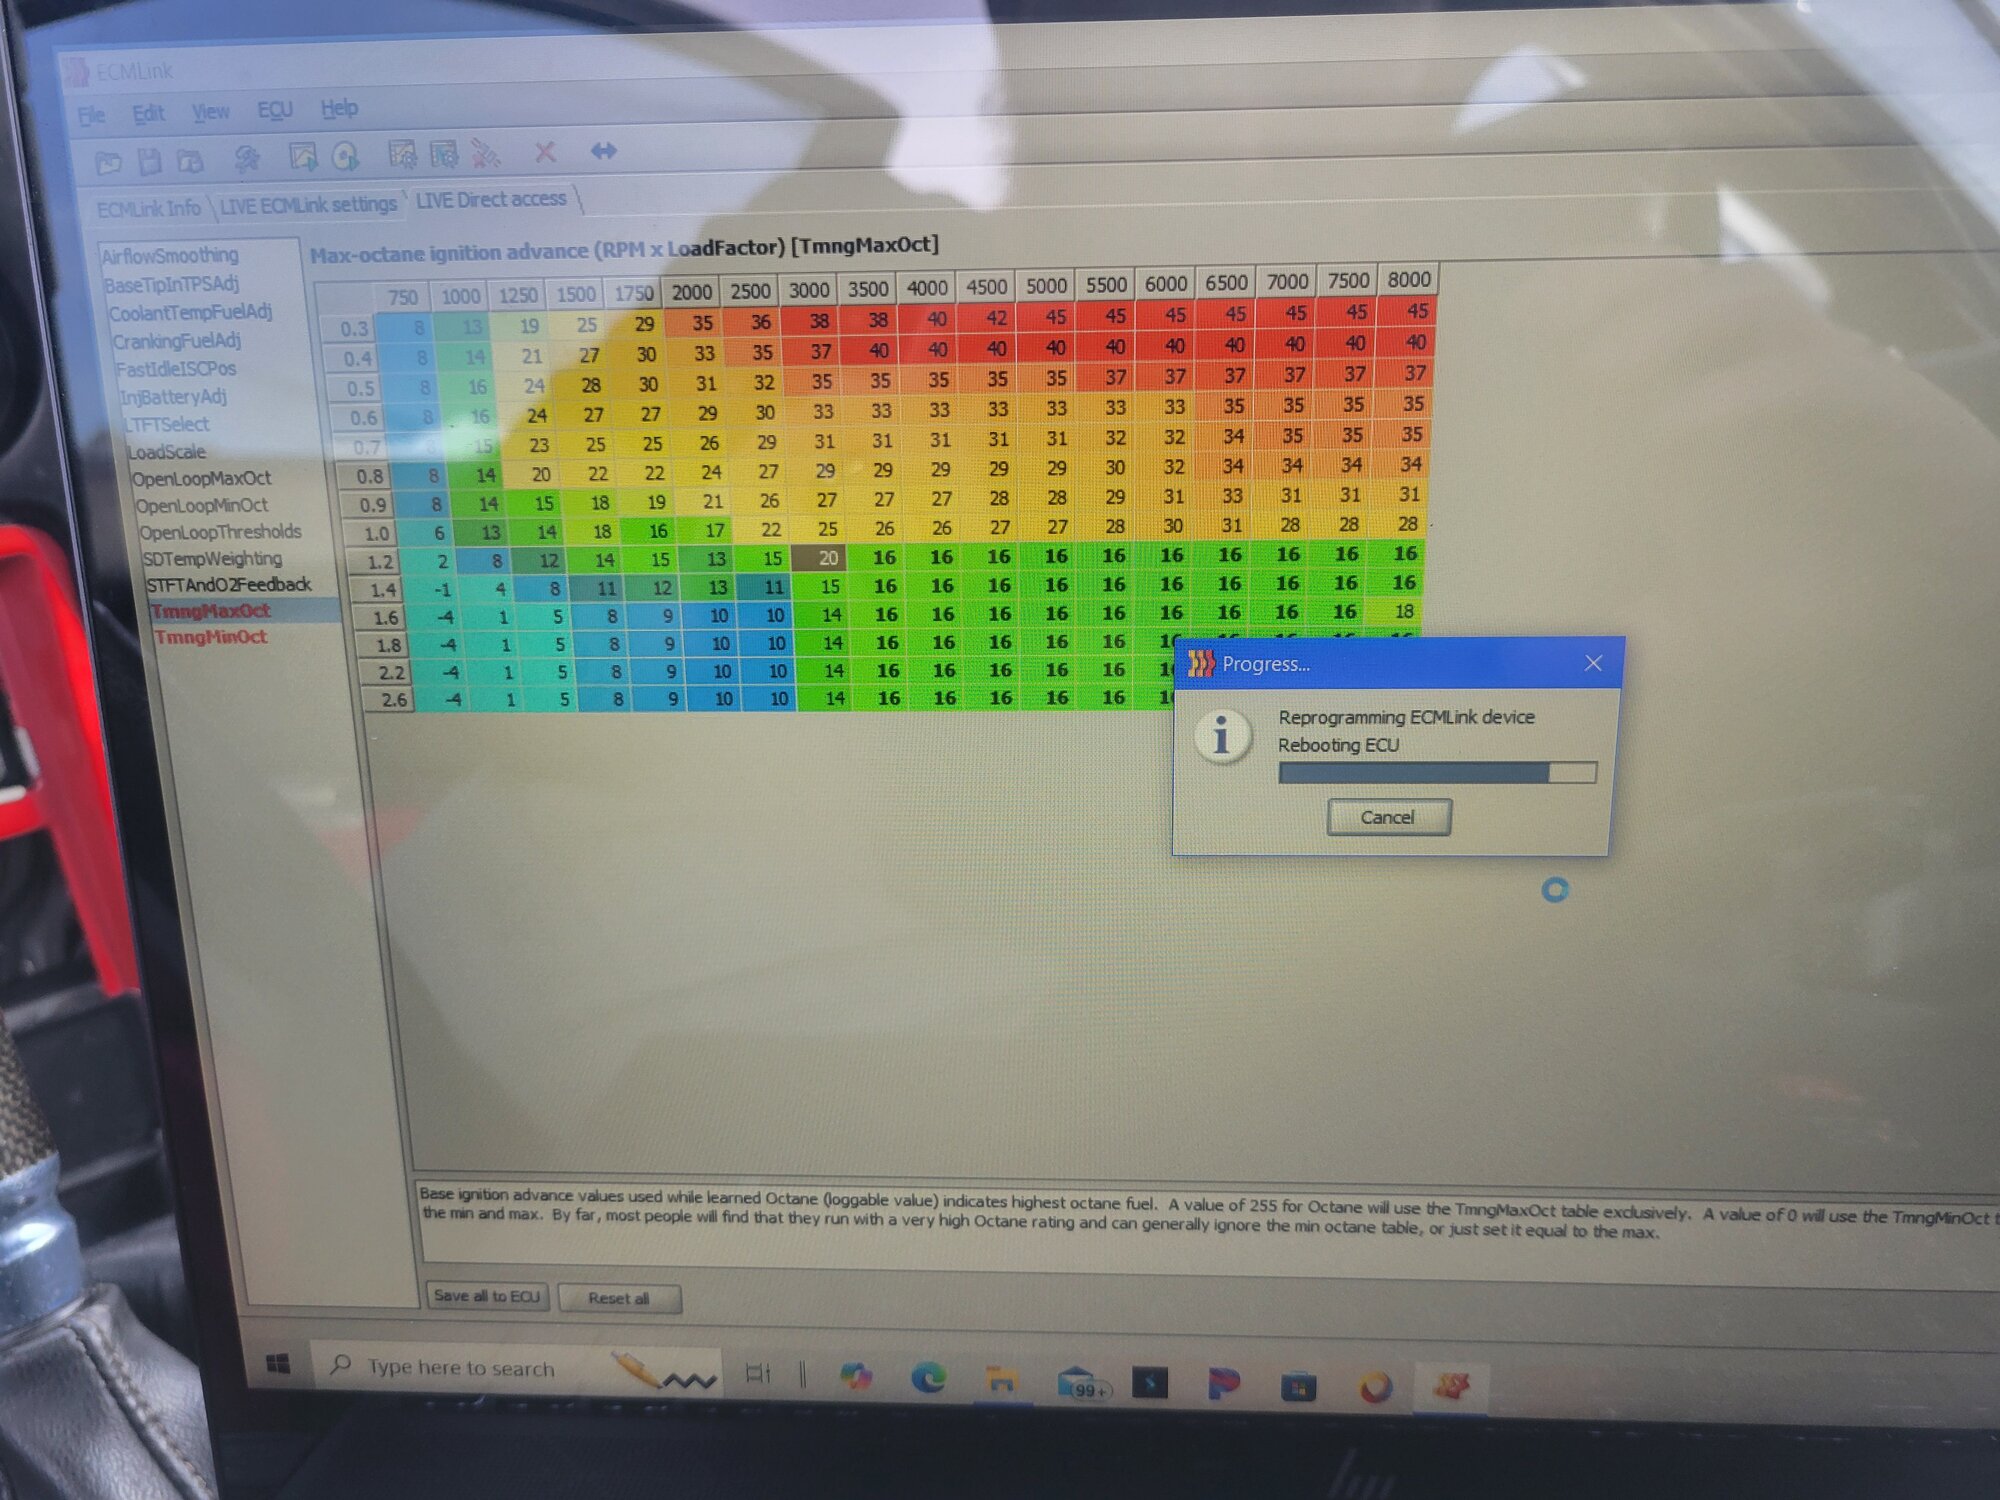Click Save all to ECU button
This screenshot has height=1500, width=2000.
pos(487,1296)
